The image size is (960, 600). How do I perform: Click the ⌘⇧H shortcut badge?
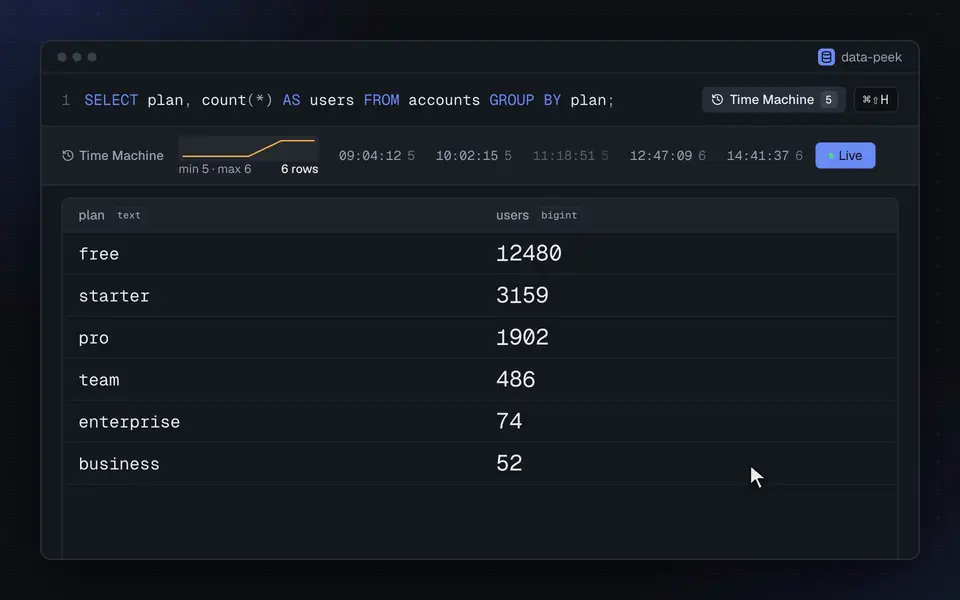coord(876,100)
